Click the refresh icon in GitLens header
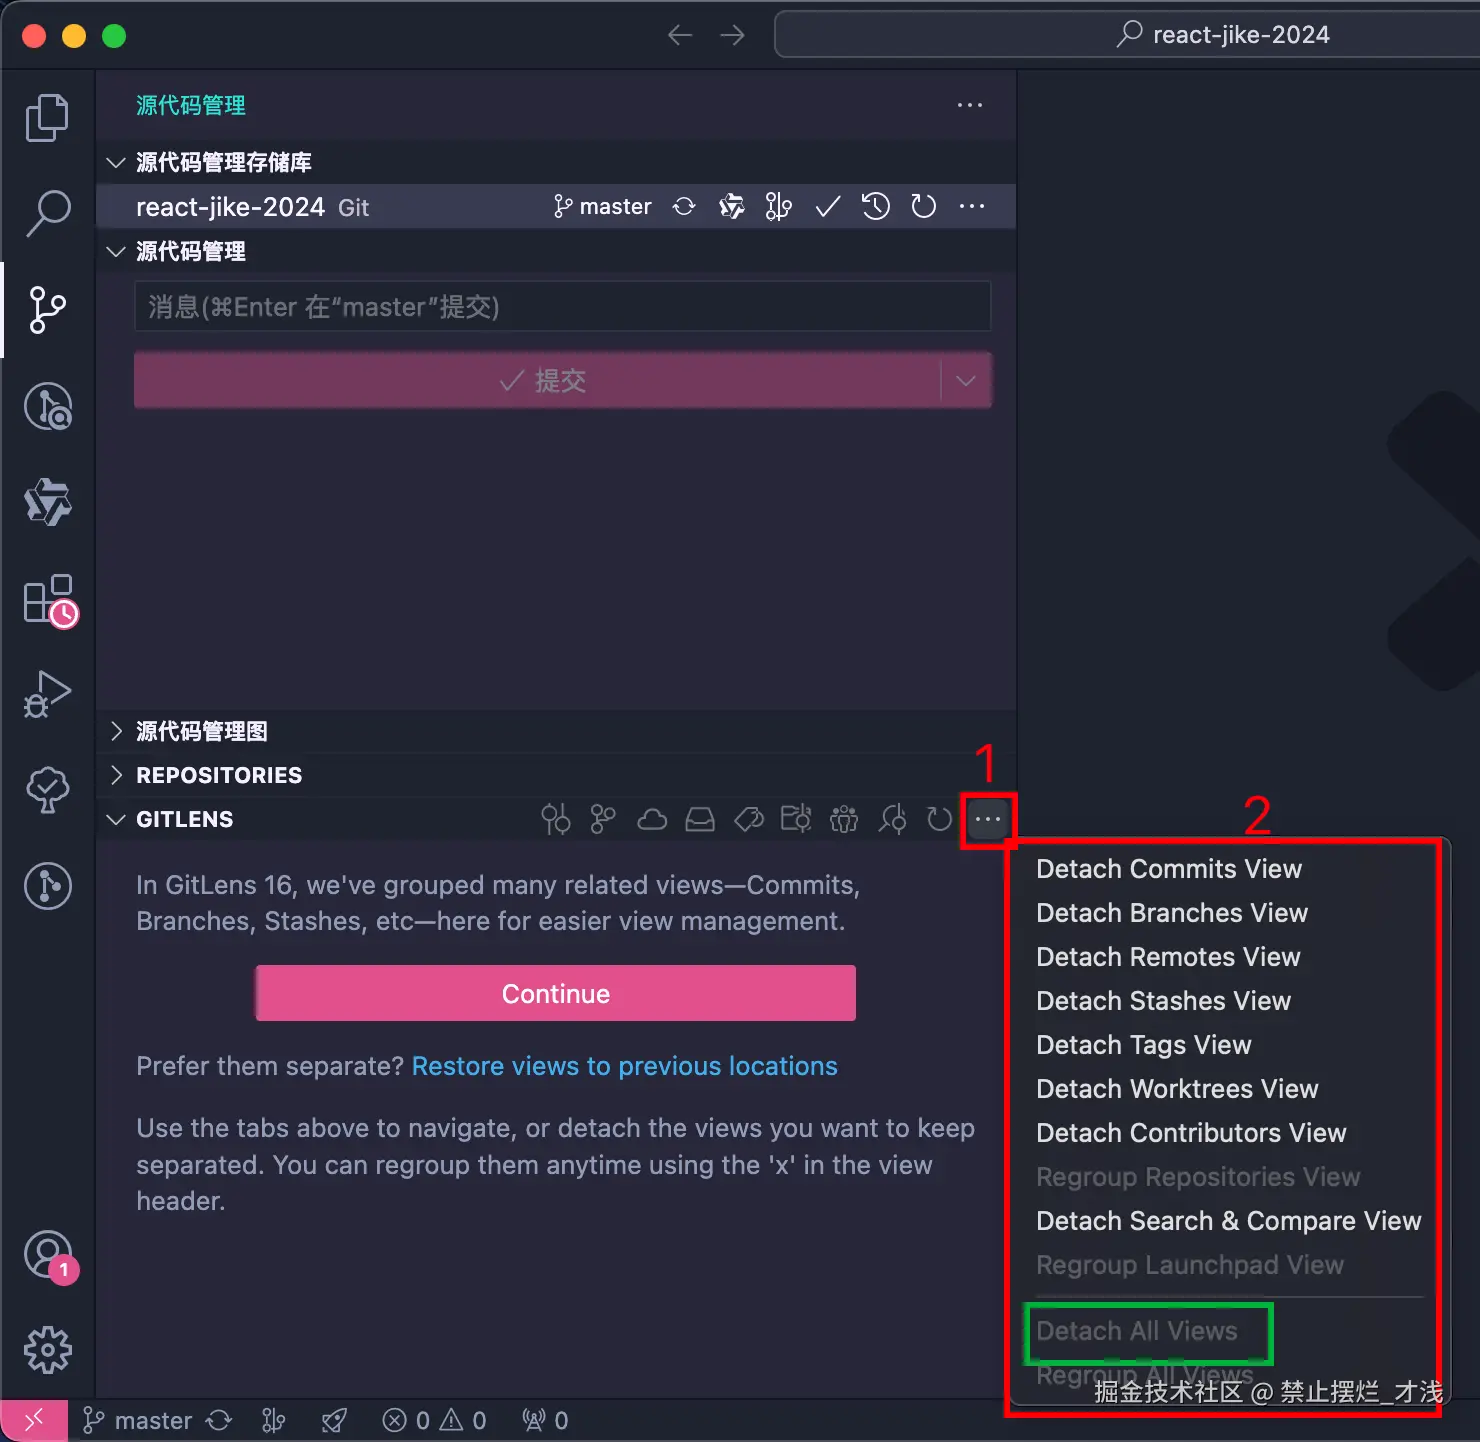The width and height of the screenshot is (1480, 1442). (x=939, y=819)
